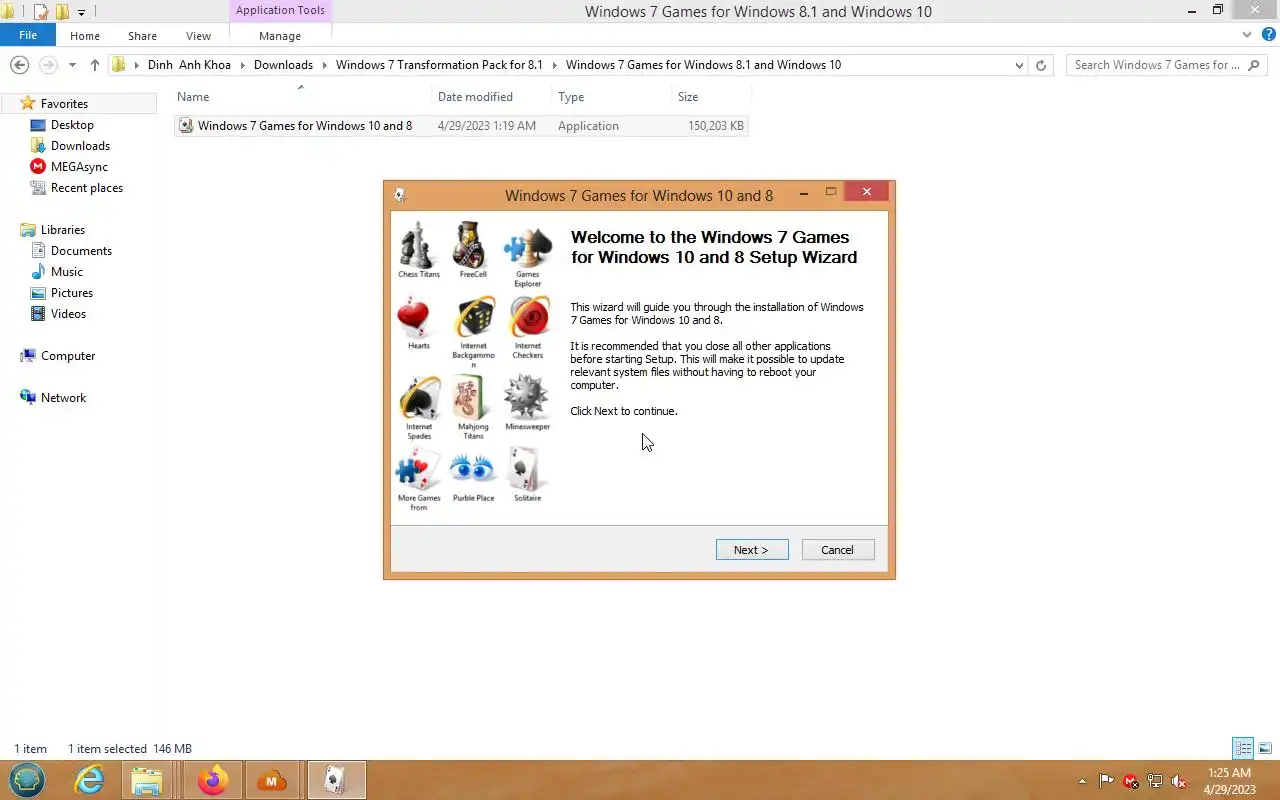Open Desktop in Favorites
The height and width of the screenshot is (800, 1280).
point(72,125)
